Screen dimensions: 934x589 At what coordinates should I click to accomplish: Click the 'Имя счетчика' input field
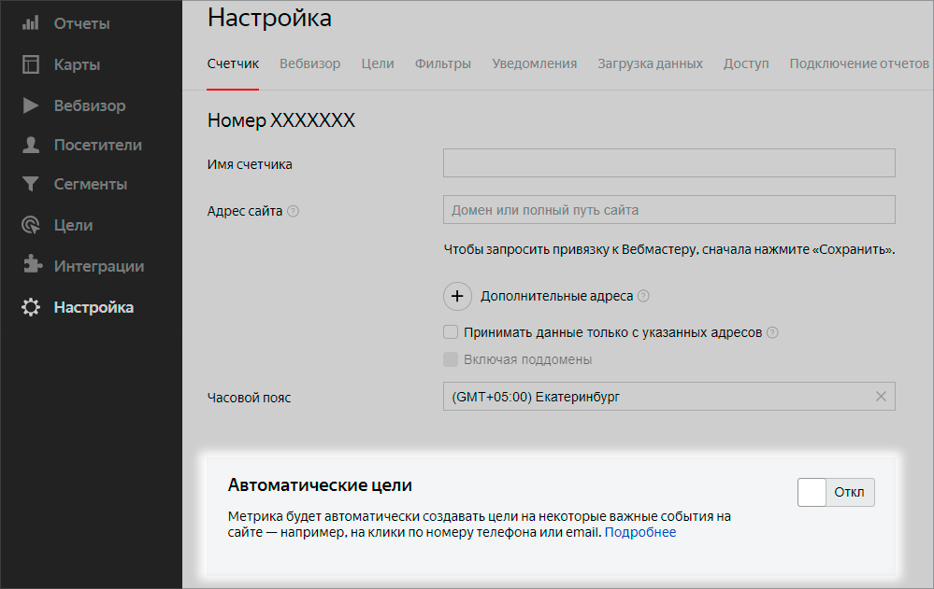click(x=668, y=164)
